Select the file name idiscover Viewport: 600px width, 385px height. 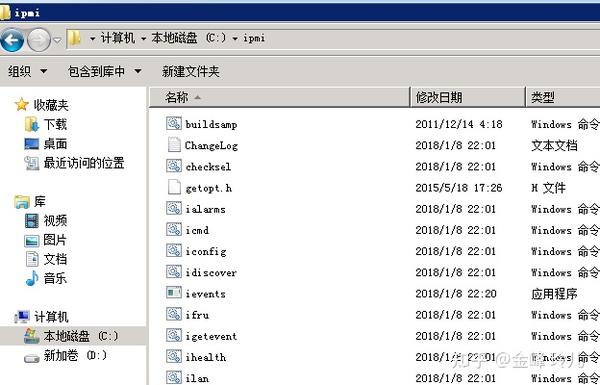pos(211,272)
